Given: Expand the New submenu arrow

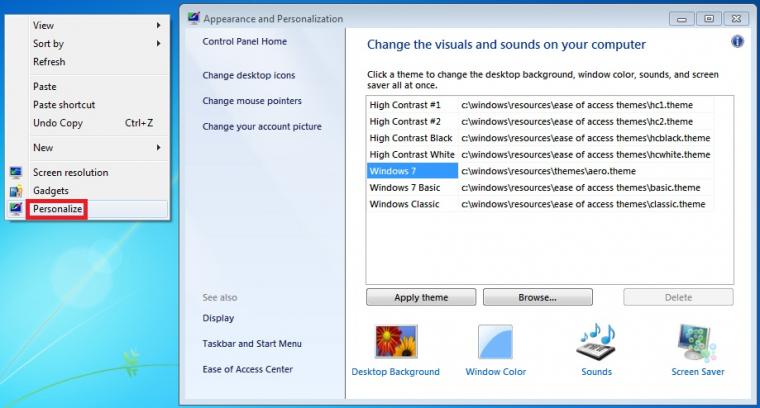Looking at the screenshot, I should click(x=158, y=147).
